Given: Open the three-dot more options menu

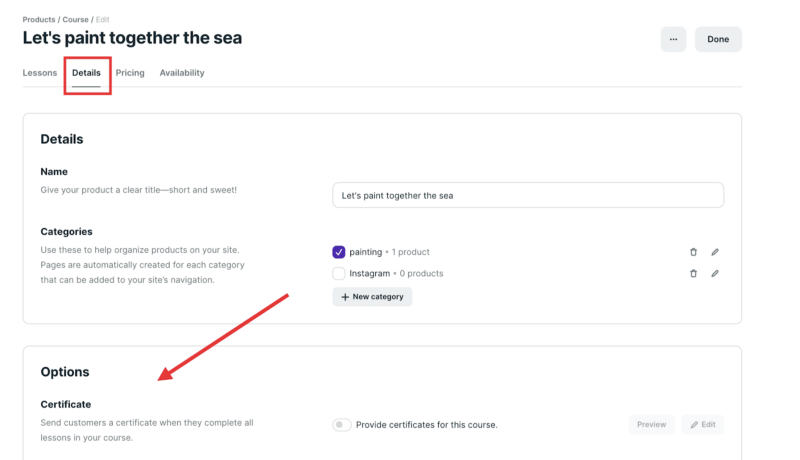Looking at the screenshot, I should (x=673, y=40).
